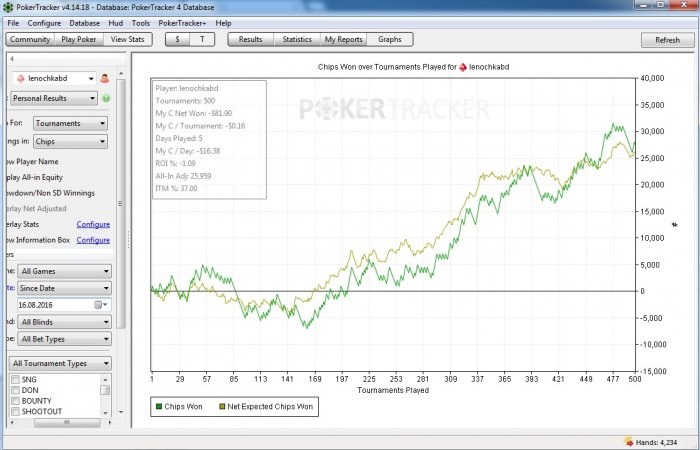Click the PokerTracker logo in the title bar
The width and height of the screenshot is (700, 450).
(x=8, y=7)
